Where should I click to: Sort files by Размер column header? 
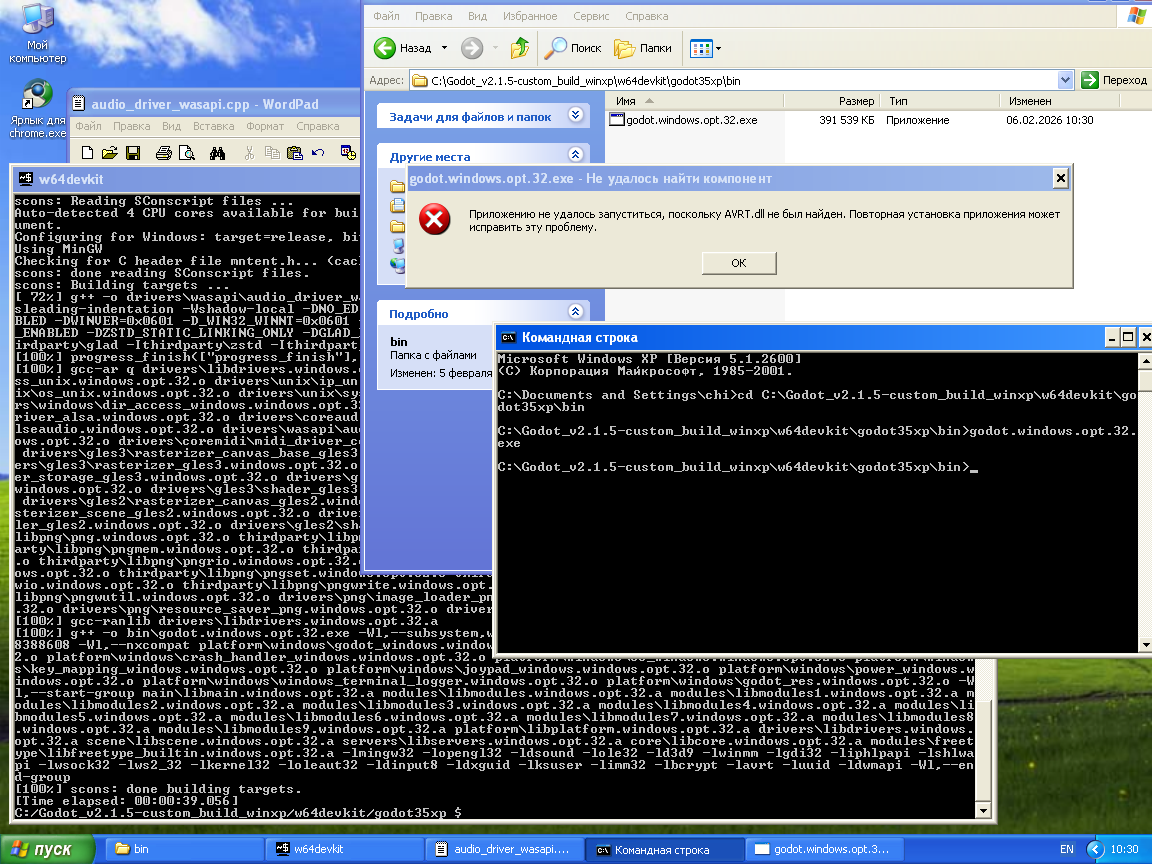(x=832, y=101)
